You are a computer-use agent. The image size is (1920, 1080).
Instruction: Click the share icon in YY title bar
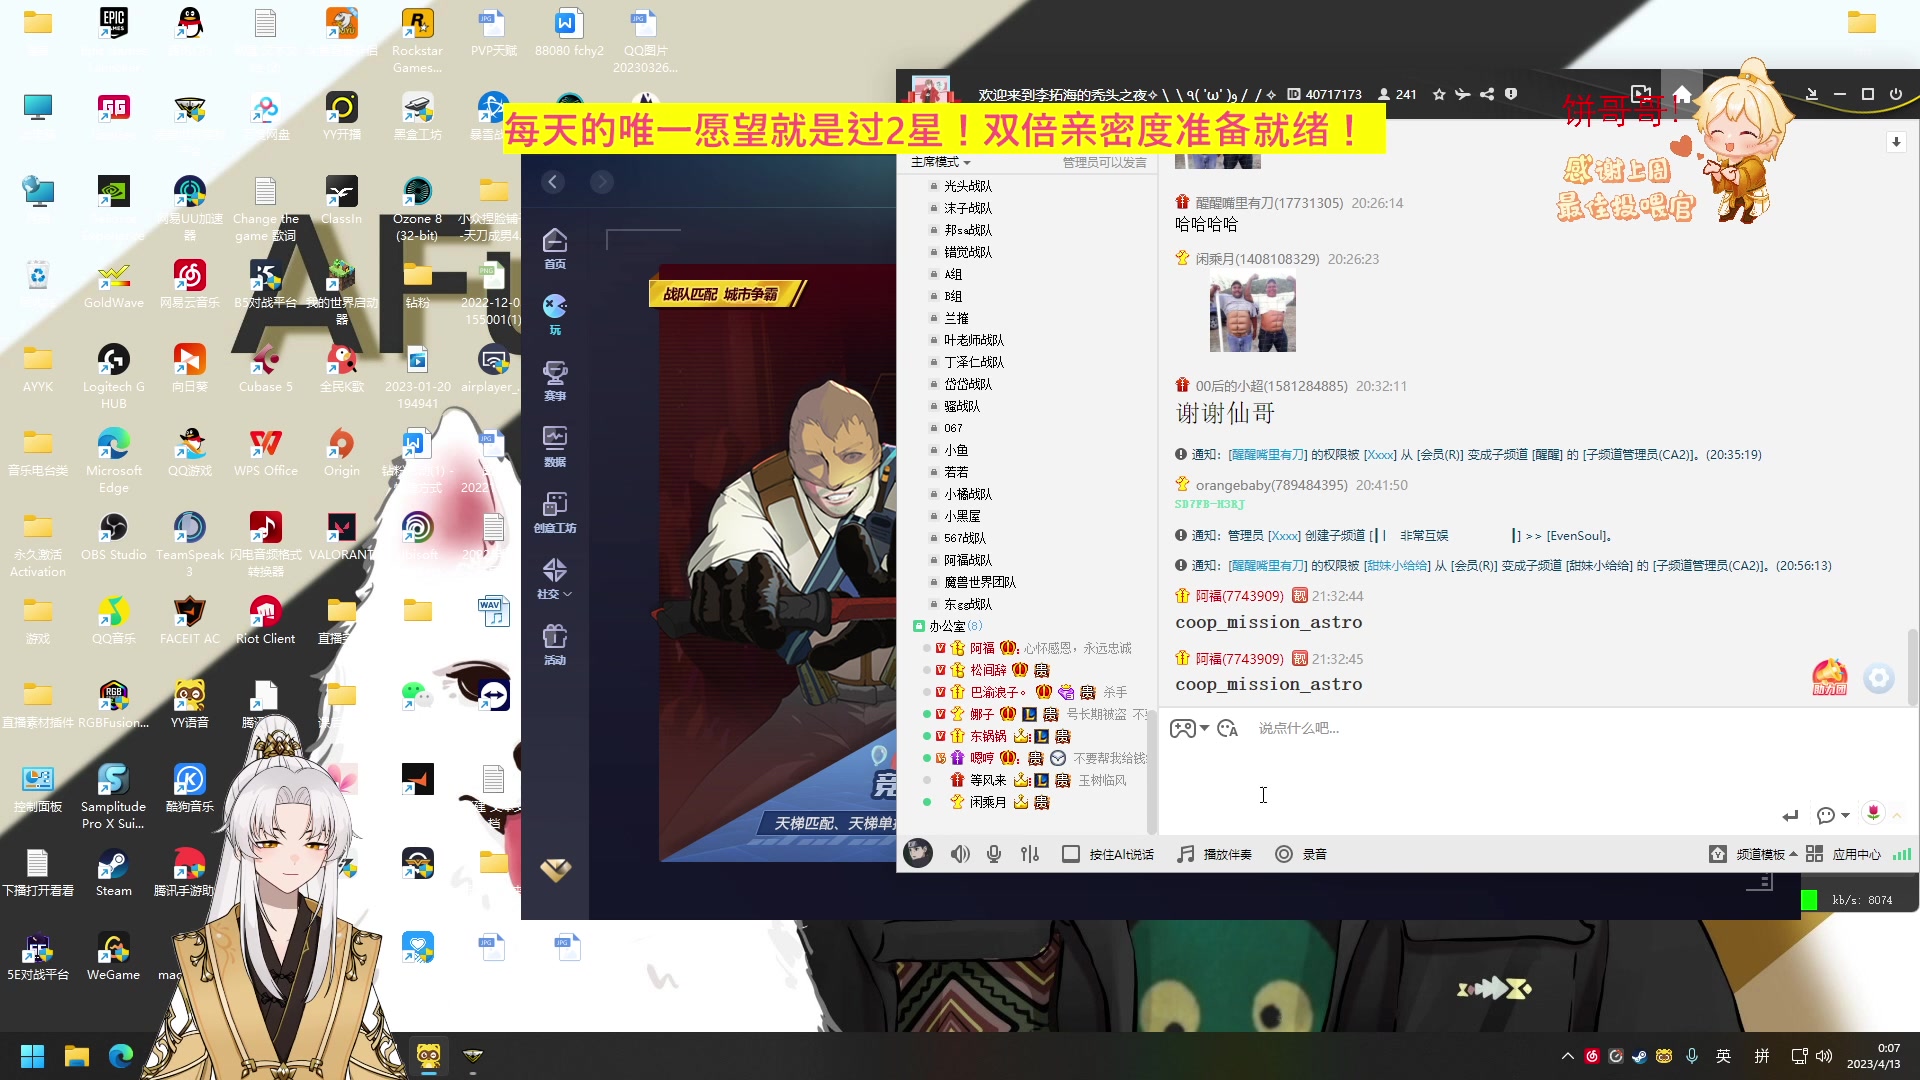pos(1487,94)
